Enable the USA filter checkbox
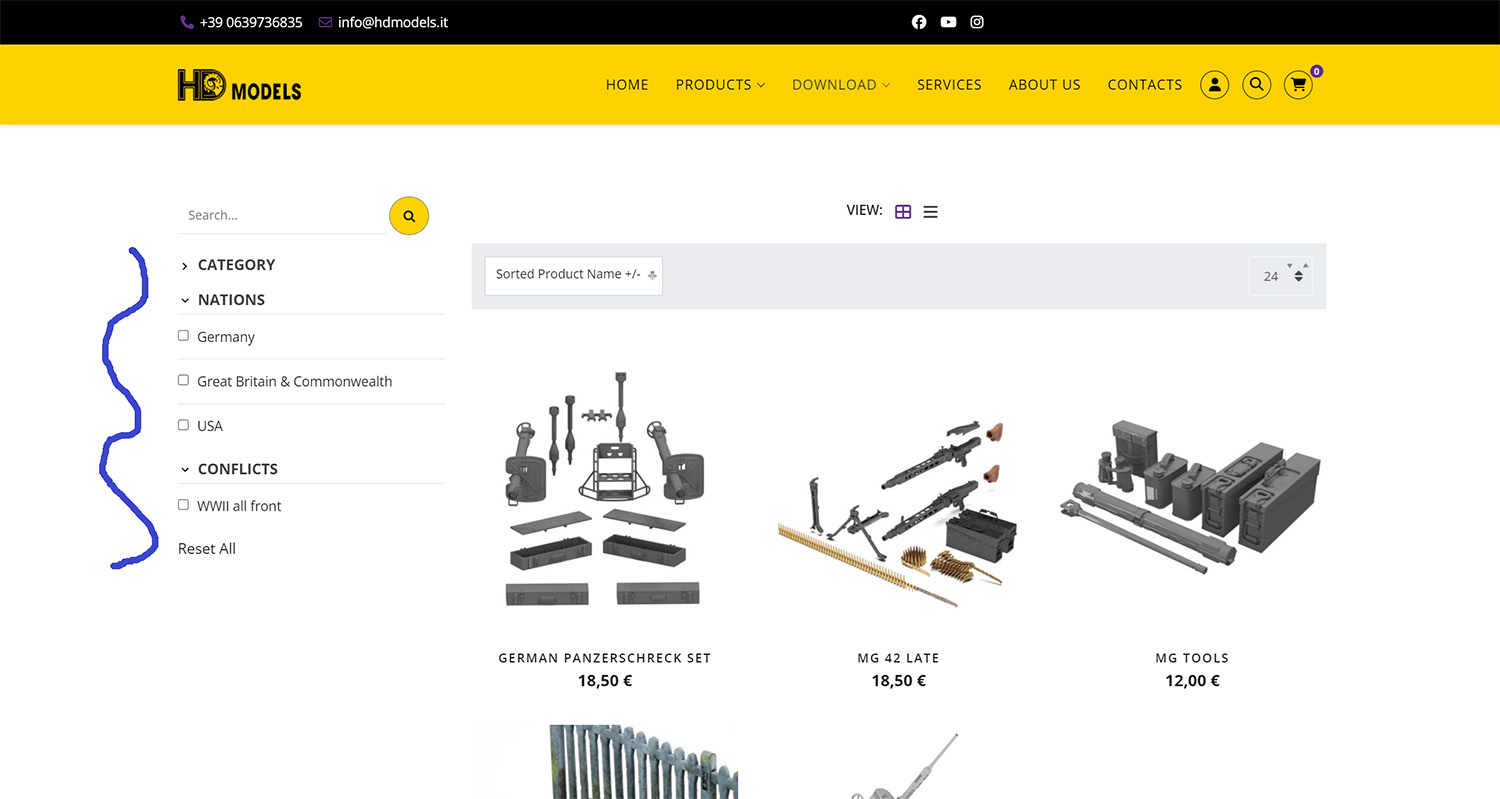The width and height of the screenshot is (1500, 799). coord(183,425)
